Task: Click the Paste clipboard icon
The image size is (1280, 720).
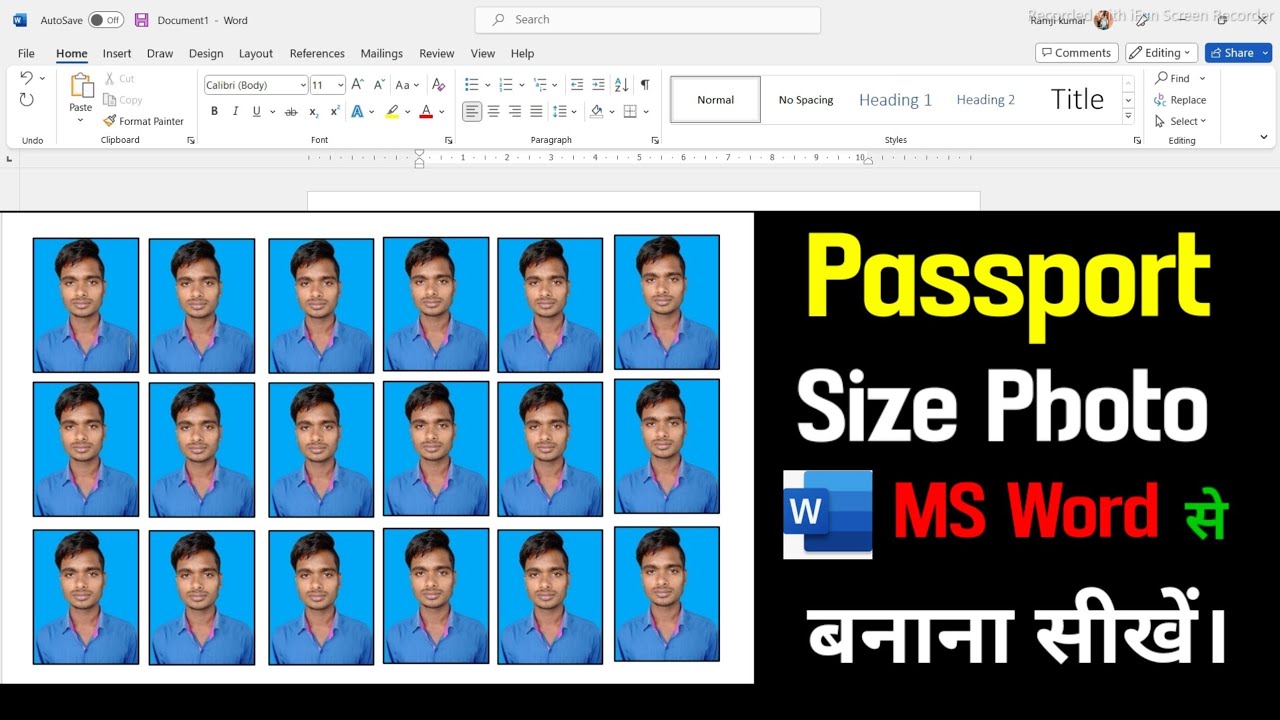Action: (81, 87)
